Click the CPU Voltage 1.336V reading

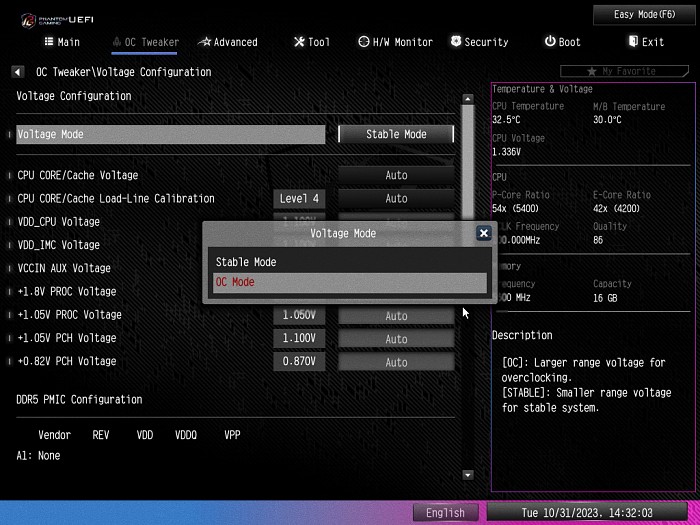pyautogui.click(x=506, y=152)
